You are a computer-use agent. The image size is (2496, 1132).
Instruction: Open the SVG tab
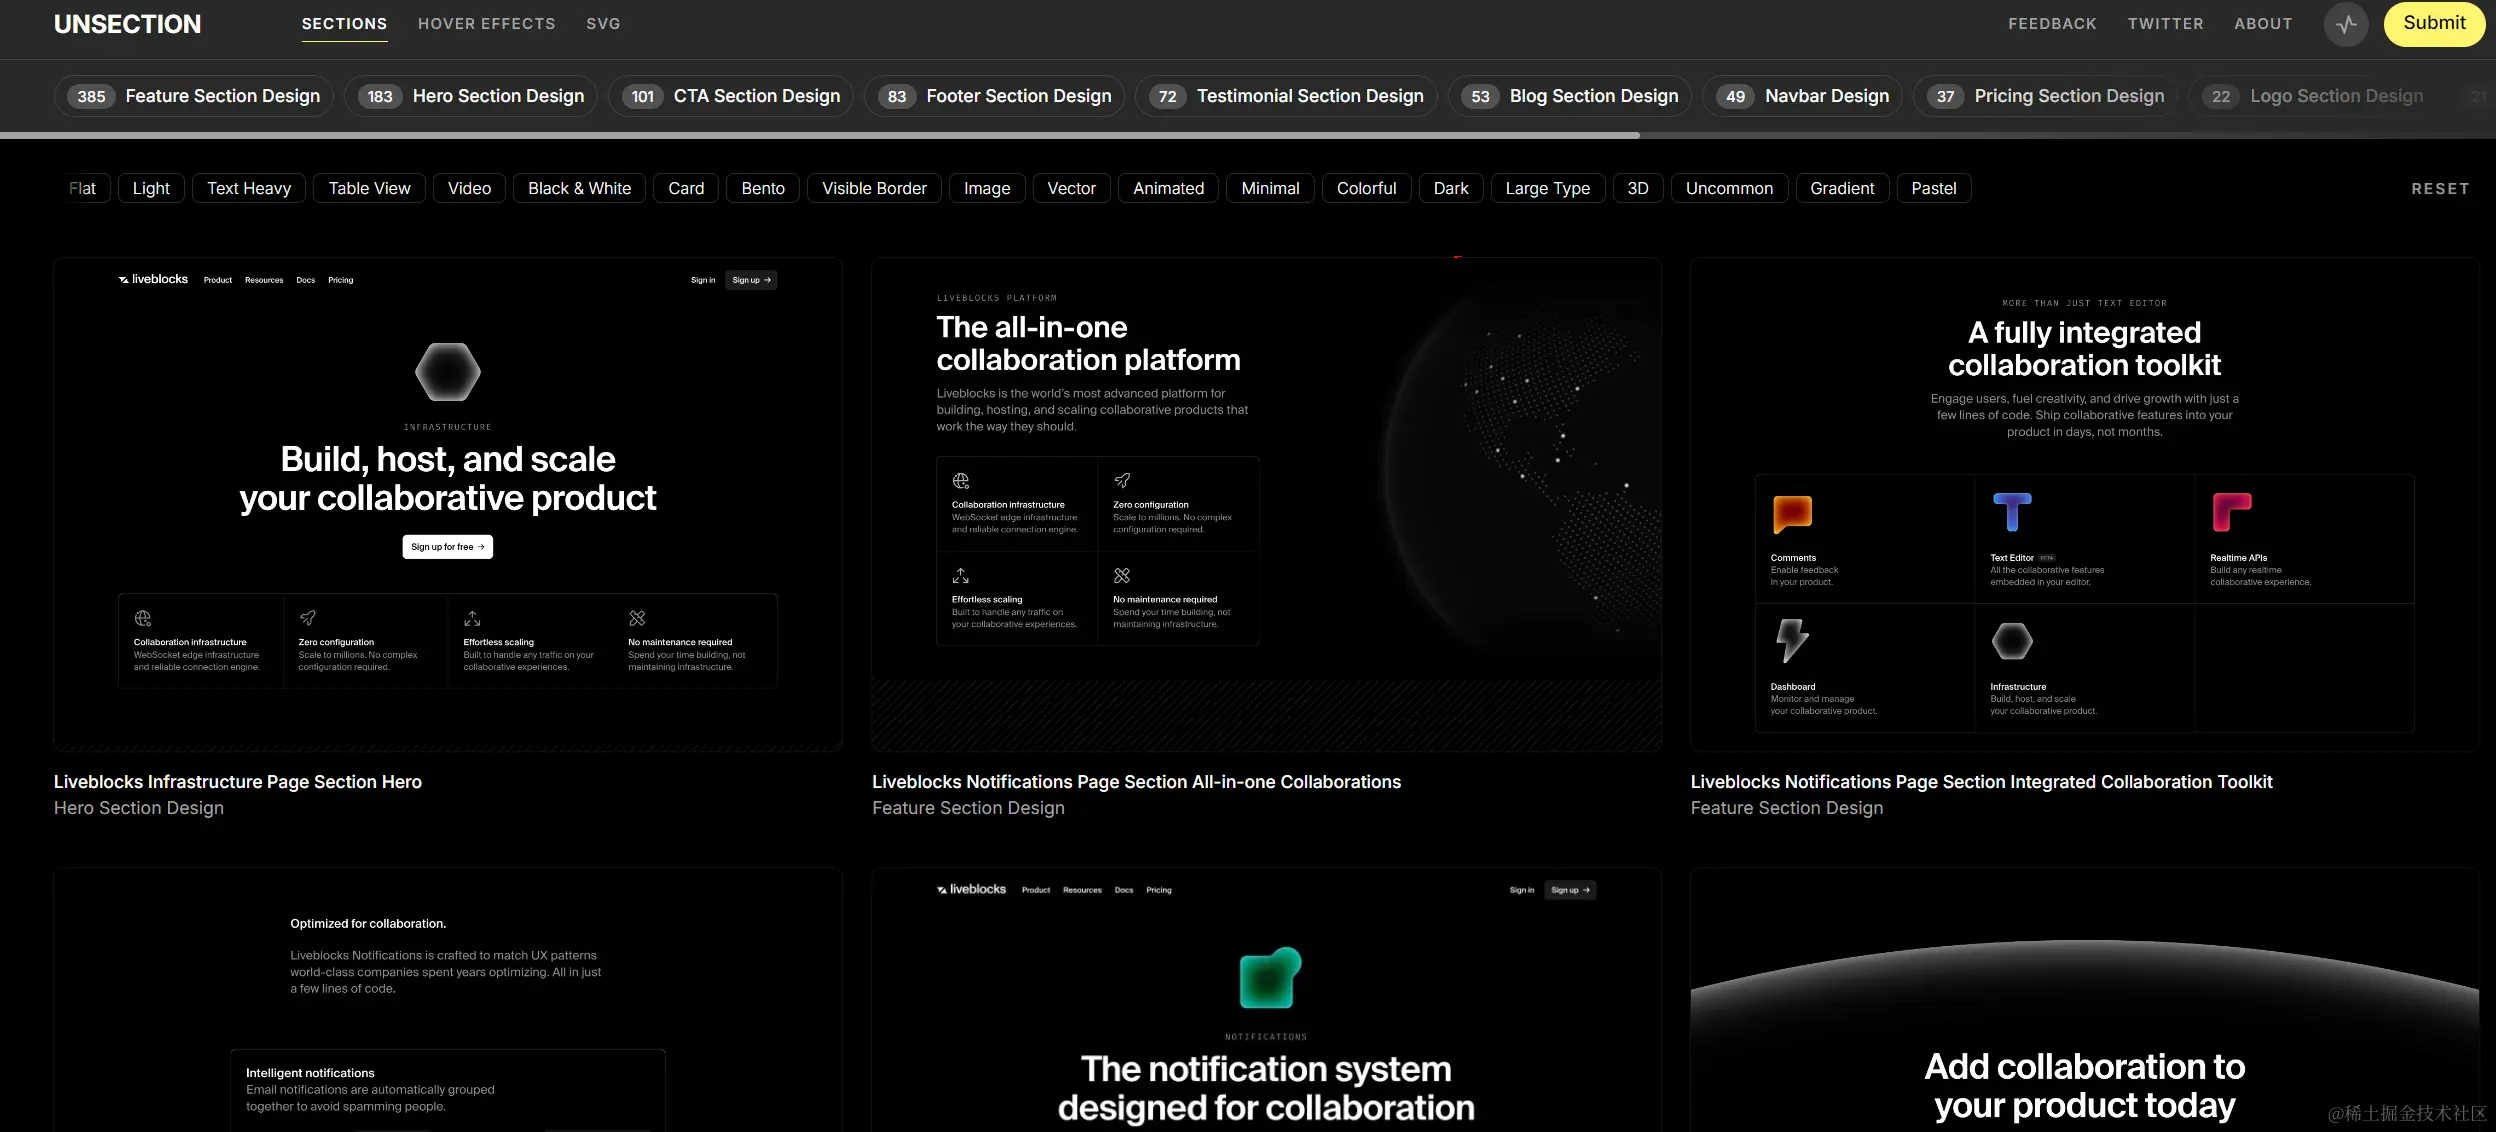pos(603,24)
